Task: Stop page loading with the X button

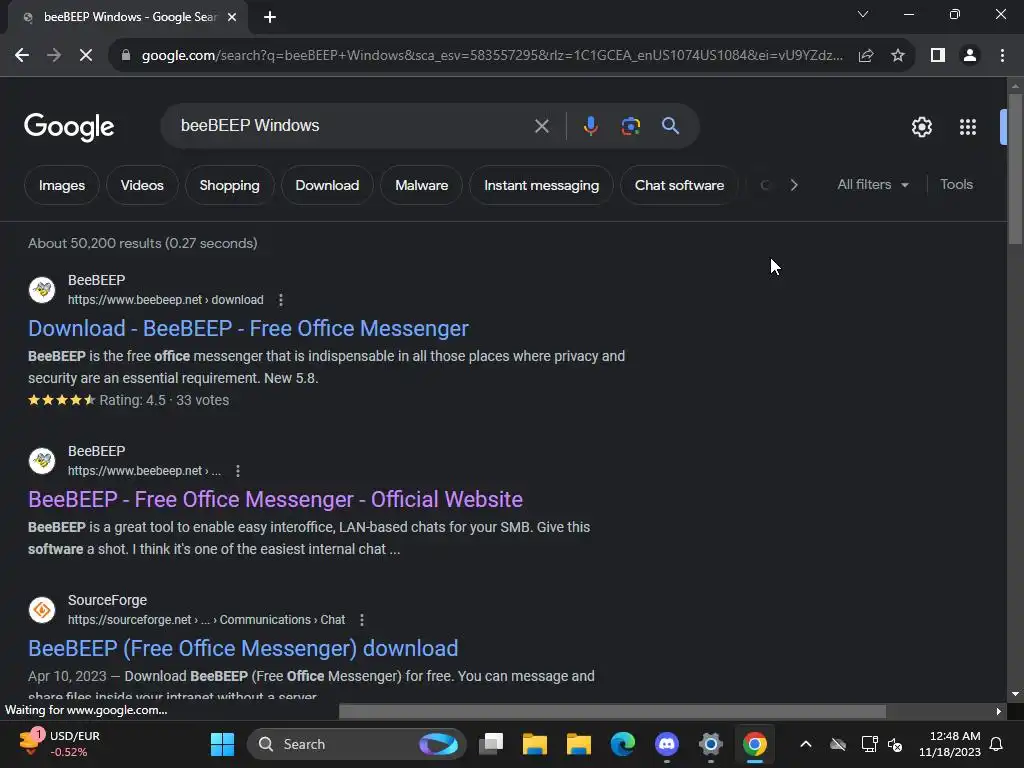Action: [x=86, y=56]
